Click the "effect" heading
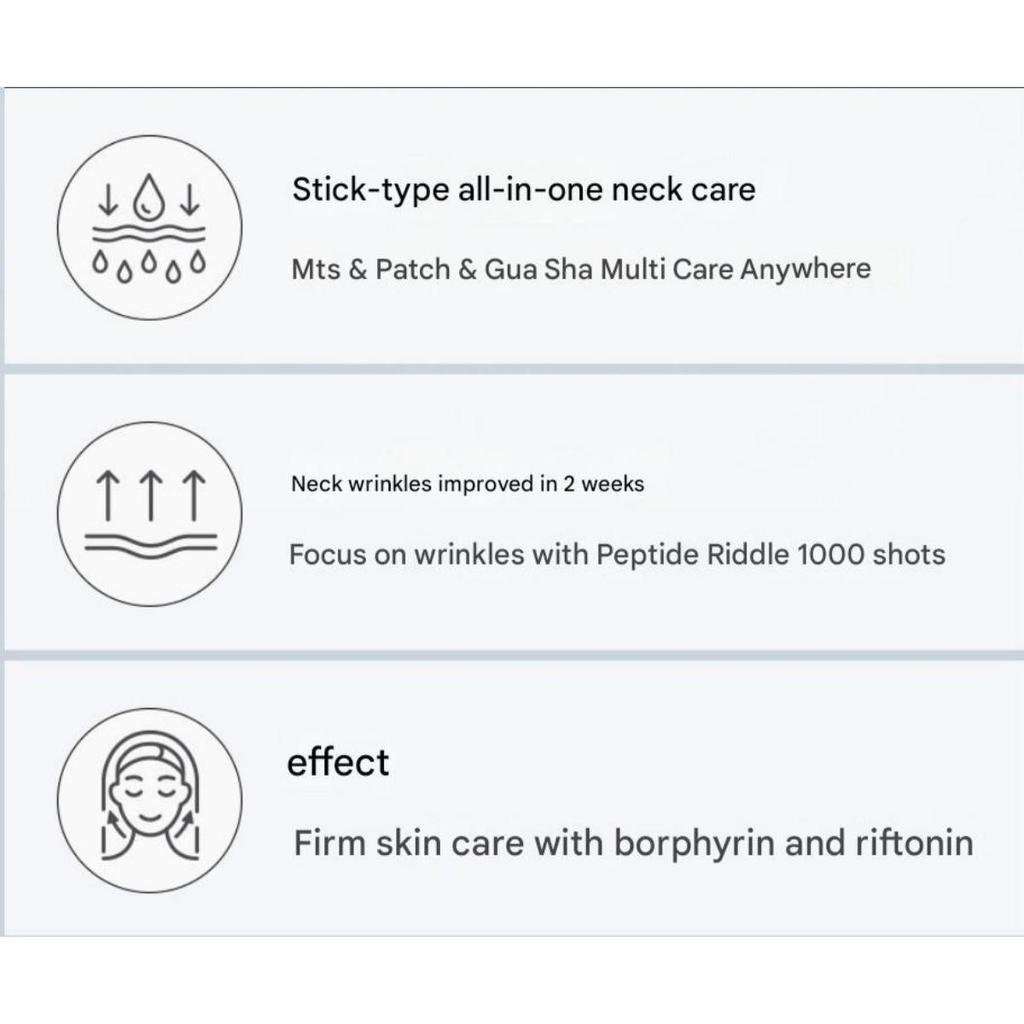The image size is (1024, 1024). (337, 763)
